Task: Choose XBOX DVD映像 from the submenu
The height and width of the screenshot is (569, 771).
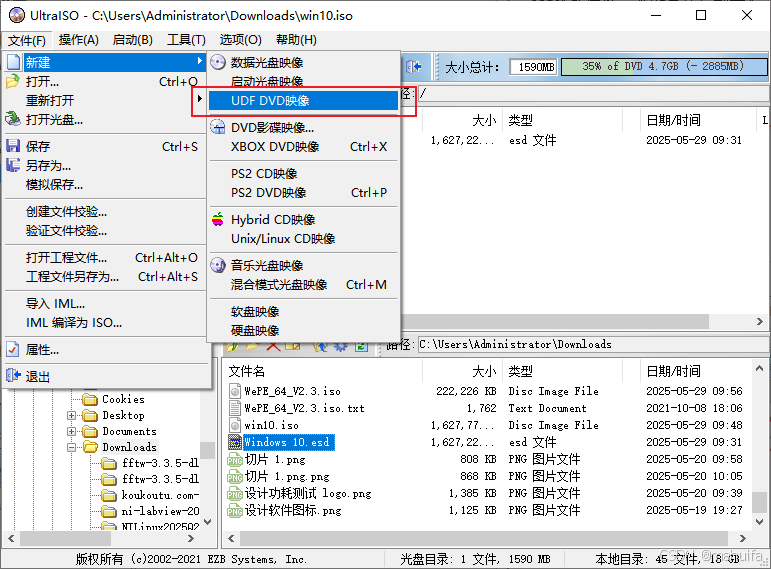Action: [x=303, y=147]
